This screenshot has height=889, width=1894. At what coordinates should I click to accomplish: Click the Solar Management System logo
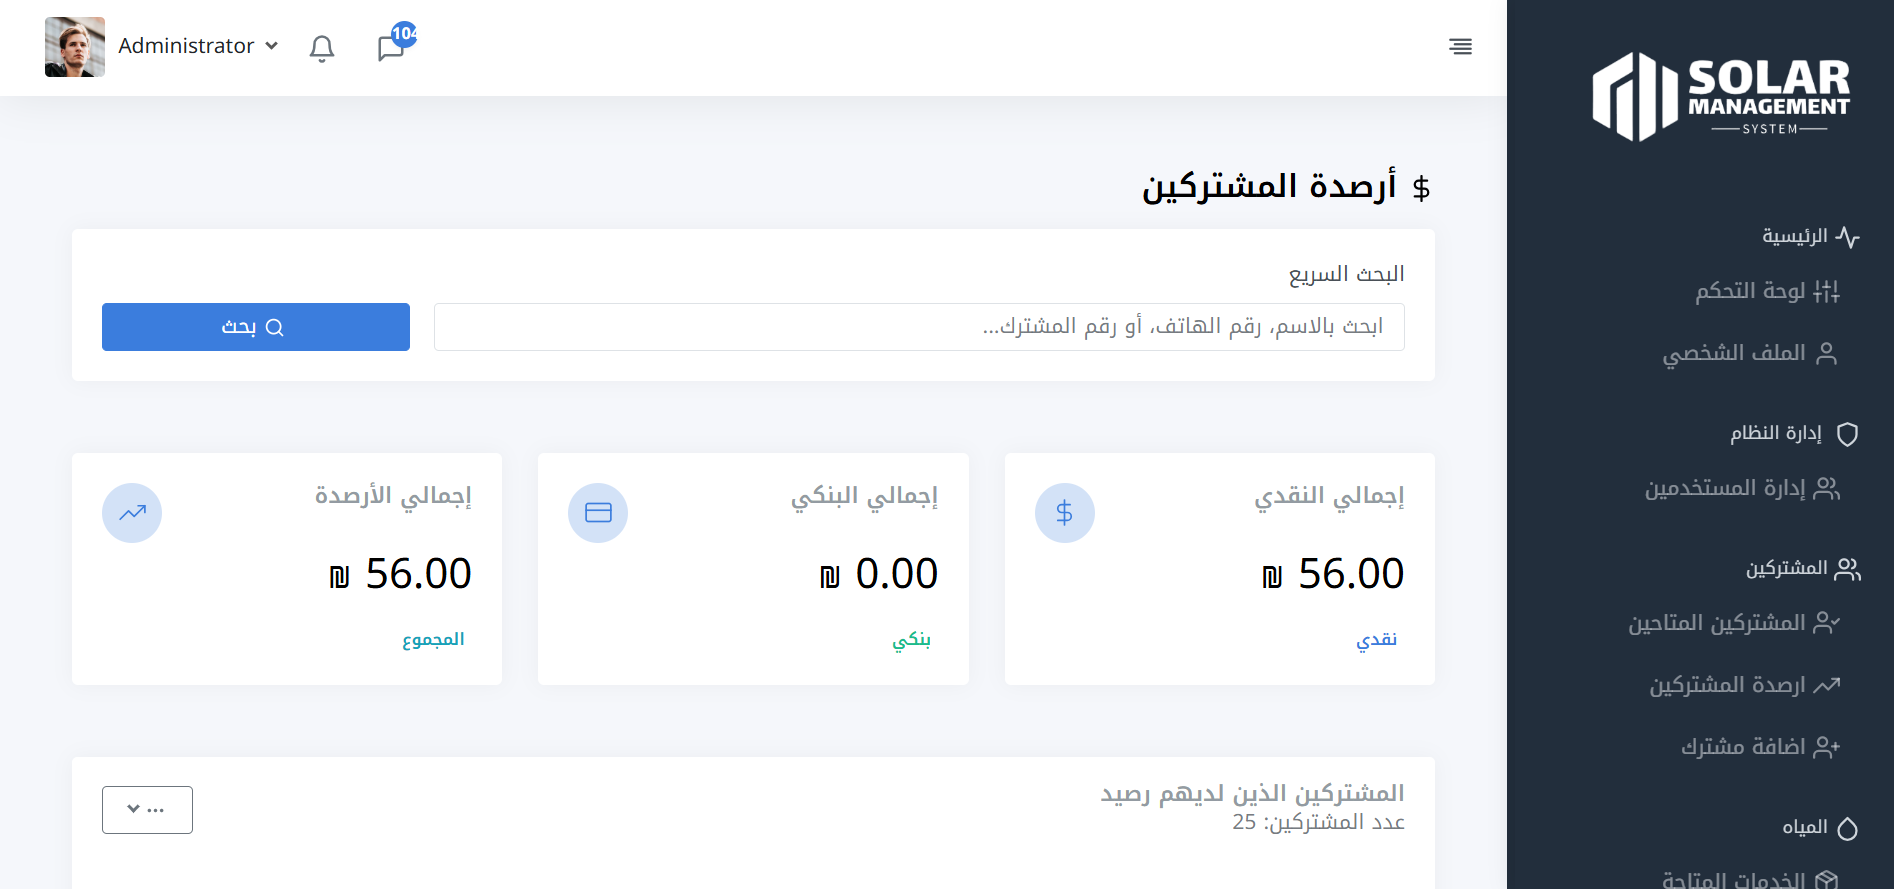1721,97
